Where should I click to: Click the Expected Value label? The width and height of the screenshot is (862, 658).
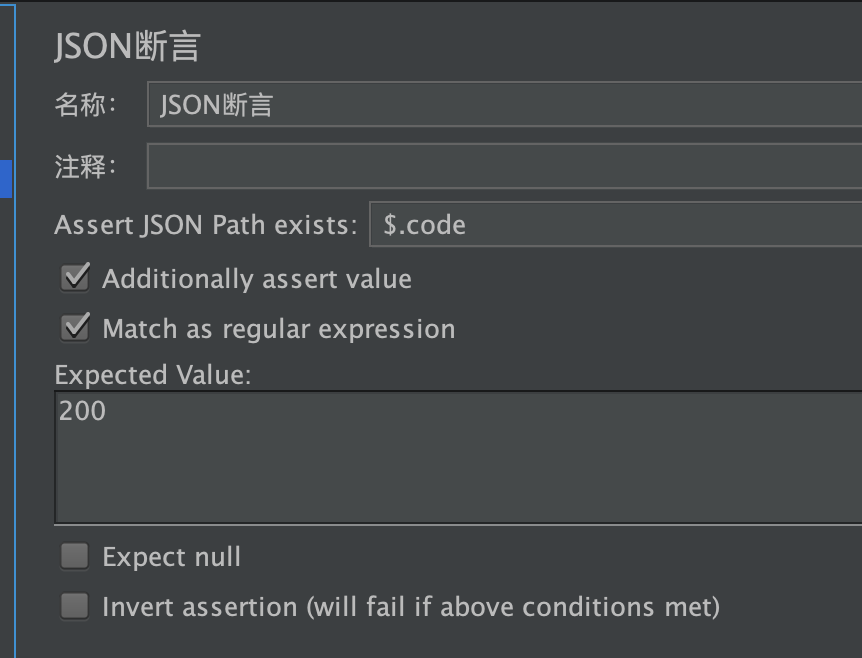point(153,375)
